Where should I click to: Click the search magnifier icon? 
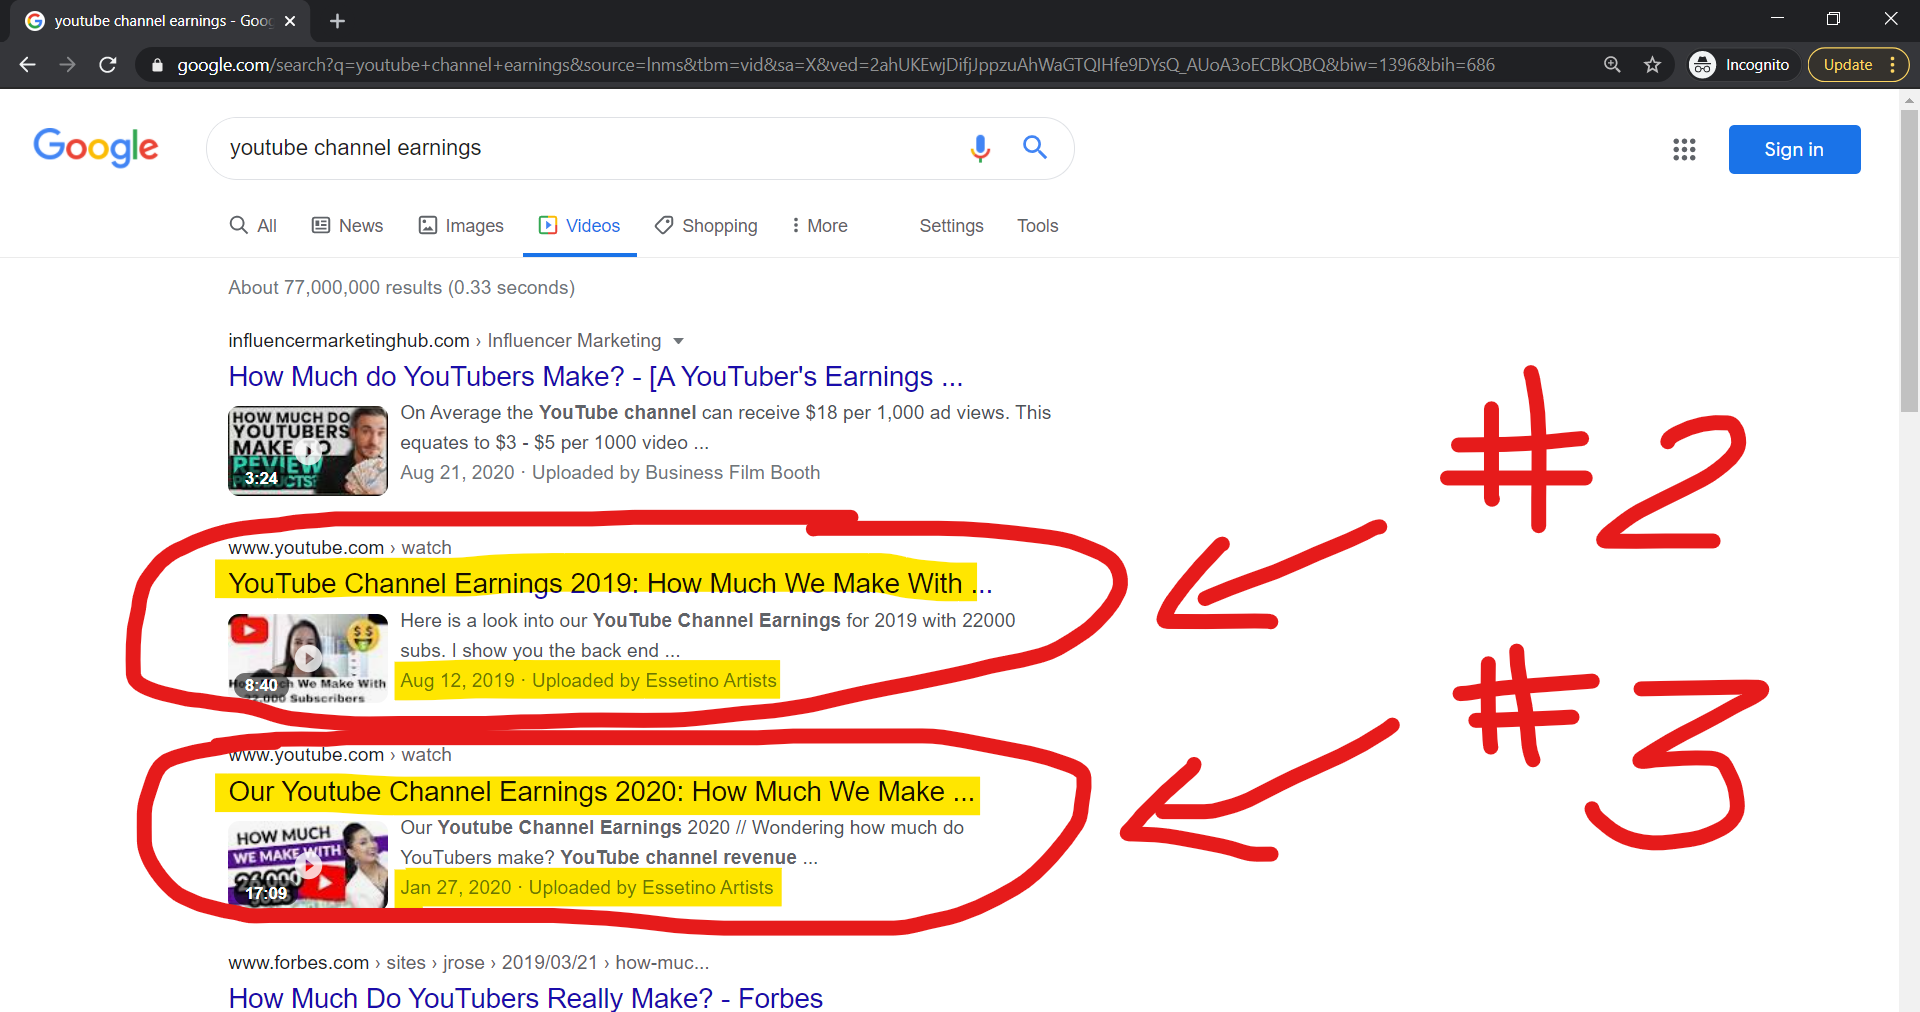[x=1035, y=147]
